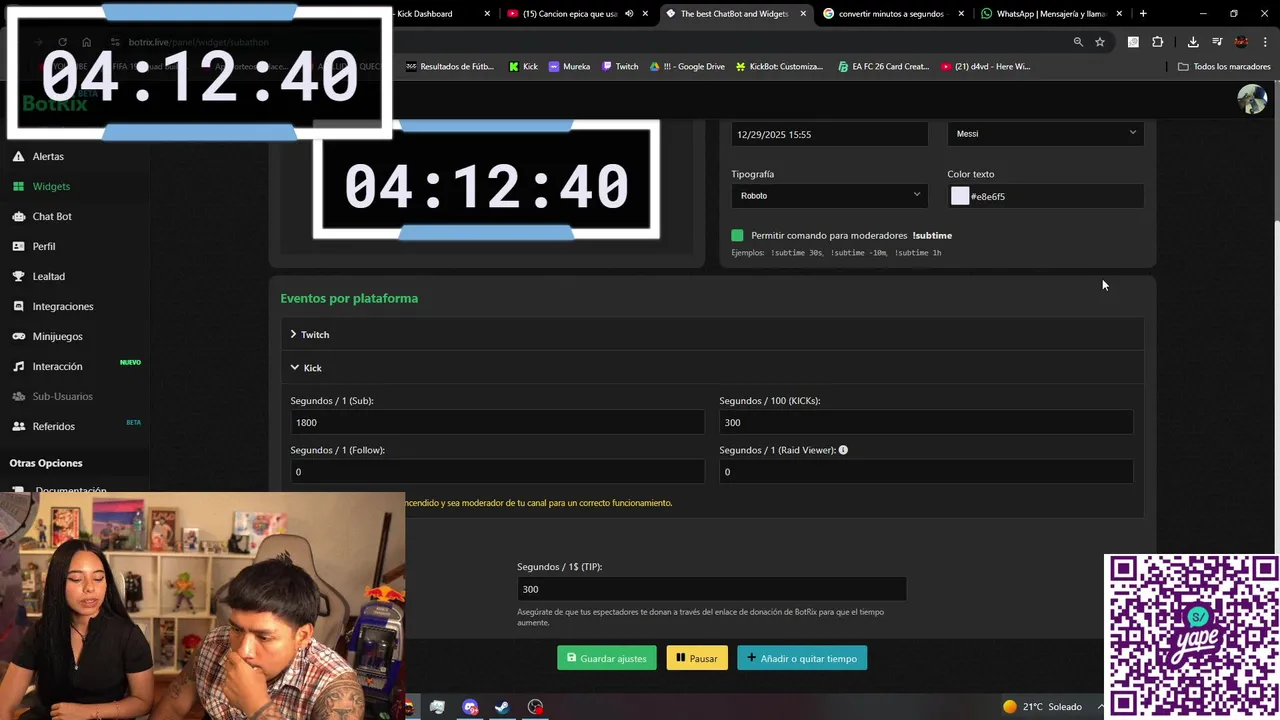
Task: Open the Mureka bookmark
Action: pyautogui.click(x=569, y=67)
